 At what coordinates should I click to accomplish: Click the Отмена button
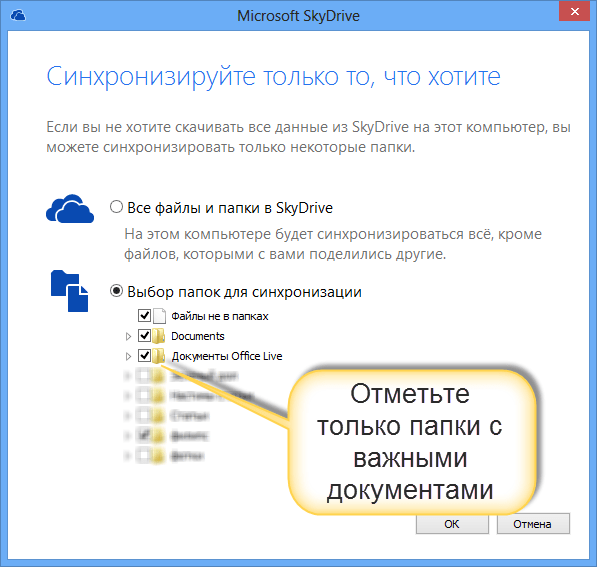pos(533,524)
